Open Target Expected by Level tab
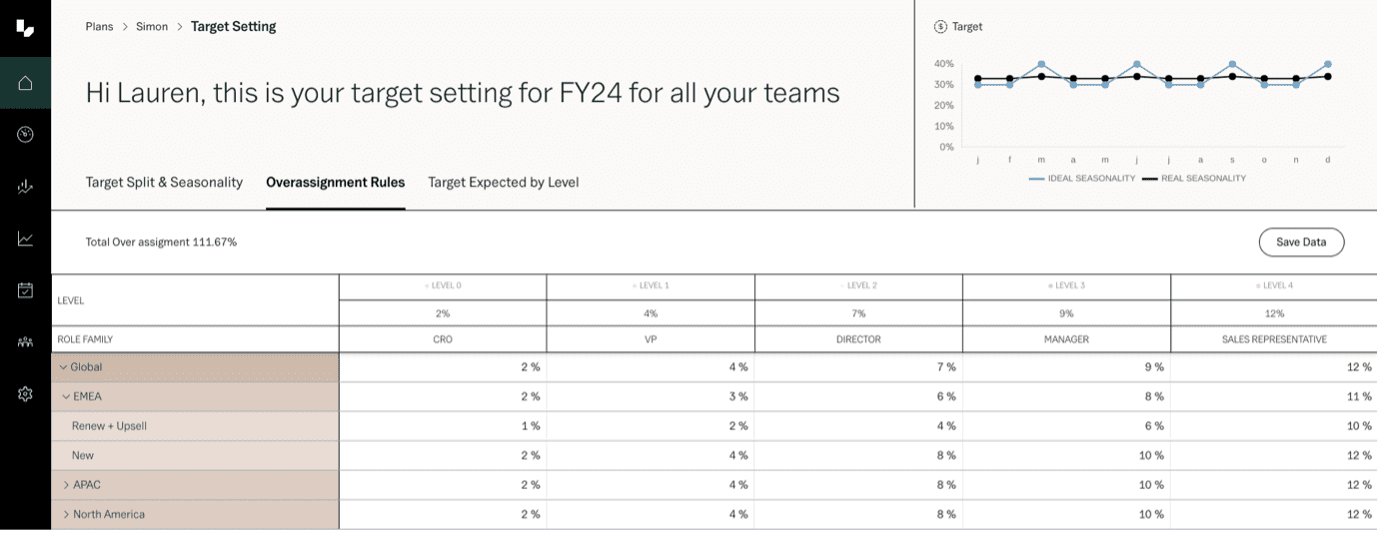Screen dimensions: 1381x534 coord(503,182)
